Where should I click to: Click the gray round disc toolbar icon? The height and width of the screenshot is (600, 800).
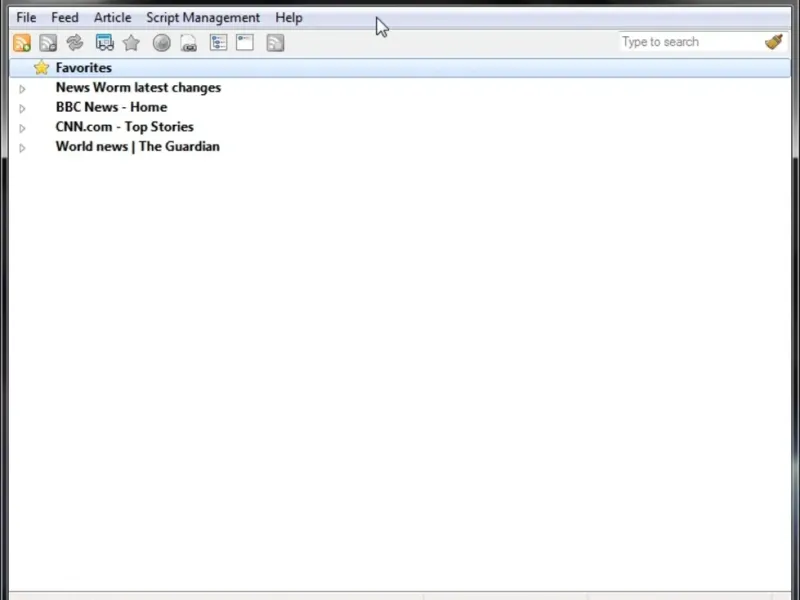pyautogui.click(x=162, y=43)
